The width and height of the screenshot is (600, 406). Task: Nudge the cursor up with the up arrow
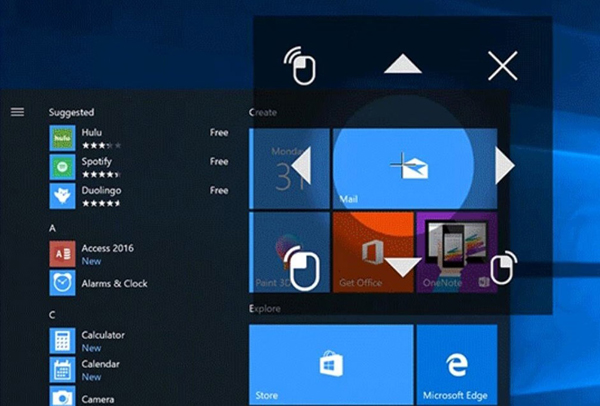[403, 65]
